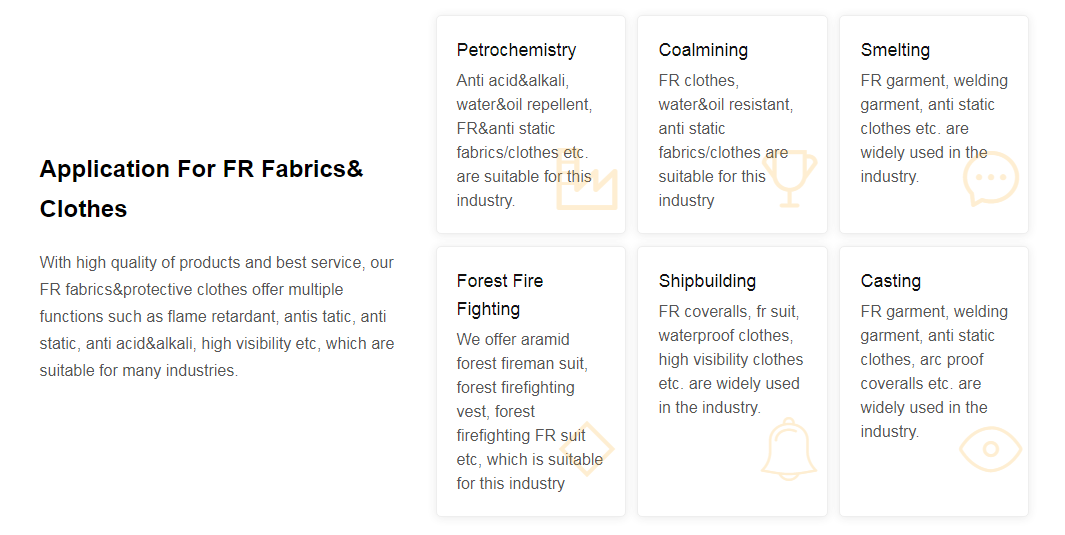Click the Coalmining FR clothes description
Screen dimensions: 1065x535
pyautogui.click(x=723, y=140)
